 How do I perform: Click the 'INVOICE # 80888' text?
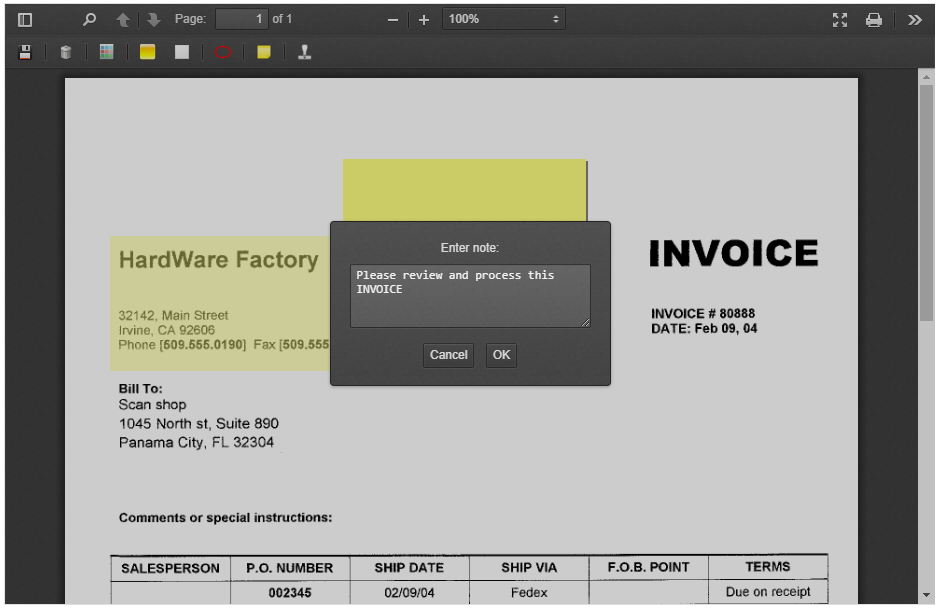pyautogui.click(x=703, y=314)
